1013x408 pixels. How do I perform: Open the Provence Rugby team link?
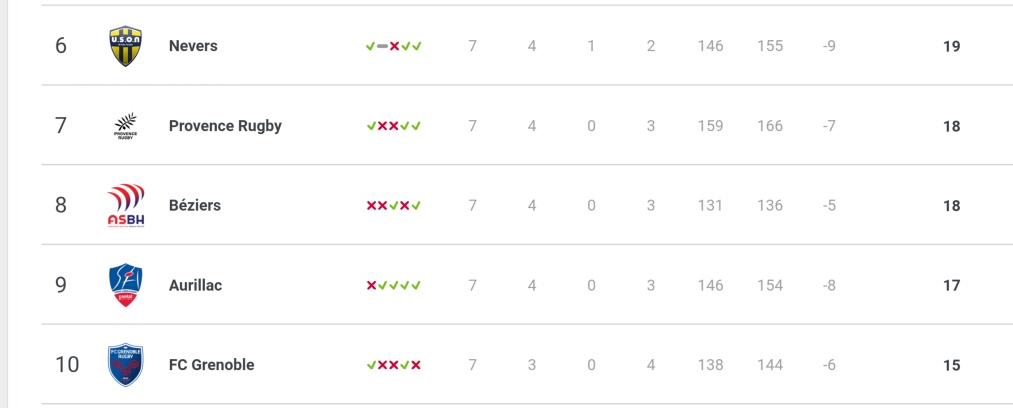(225, 126)
